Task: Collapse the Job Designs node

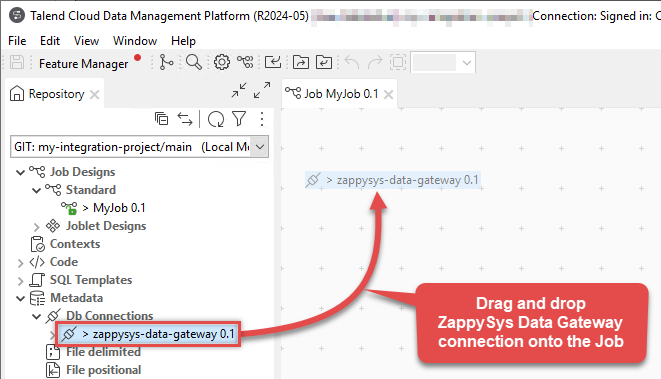Action: point(20,172)
